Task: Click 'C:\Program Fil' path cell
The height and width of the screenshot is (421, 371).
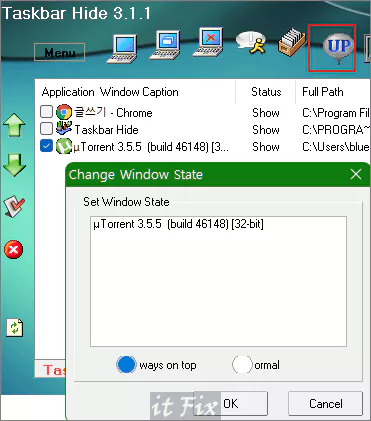Action: pos(336,113)
